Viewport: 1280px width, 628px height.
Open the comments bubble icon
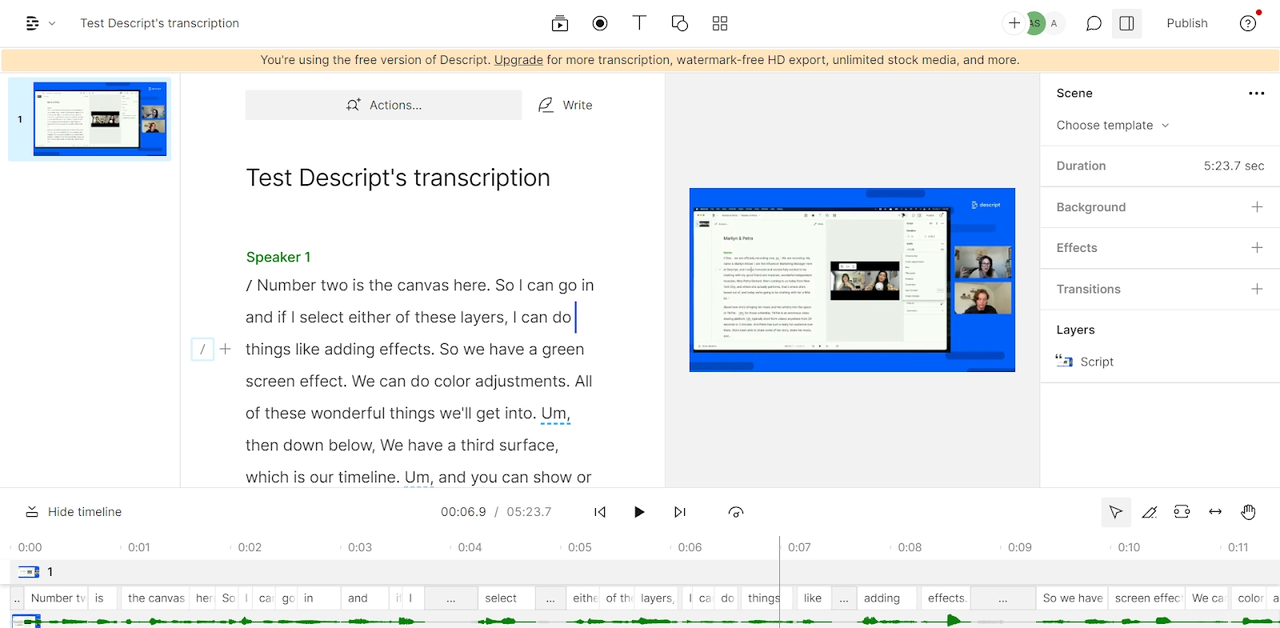(x=1093, y=23)
